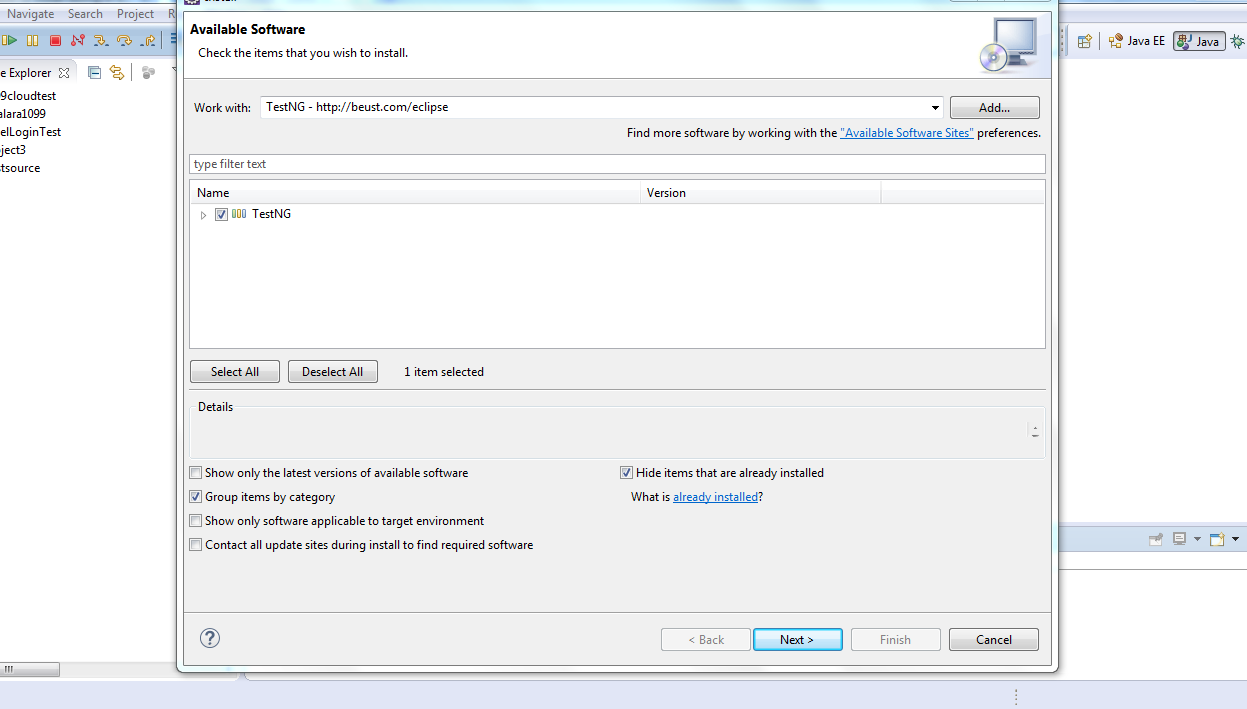Collapse all in Package Explorer
This screenshot has height=709, width=1247.
coord(95,72)
